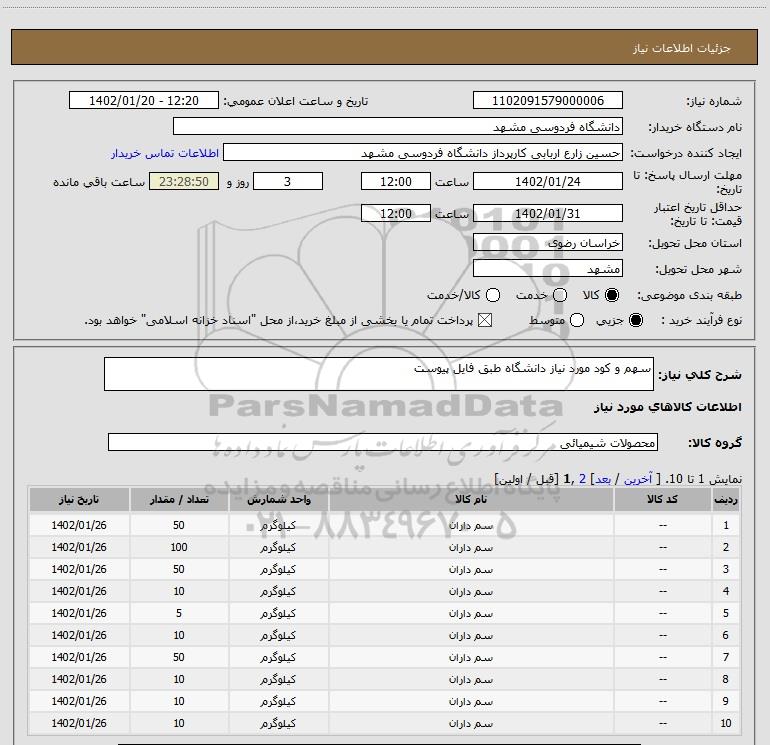Viewport: 770px width, 745px height.
Task: Click quantity 100 in row 2
Action: click(179, 547)
